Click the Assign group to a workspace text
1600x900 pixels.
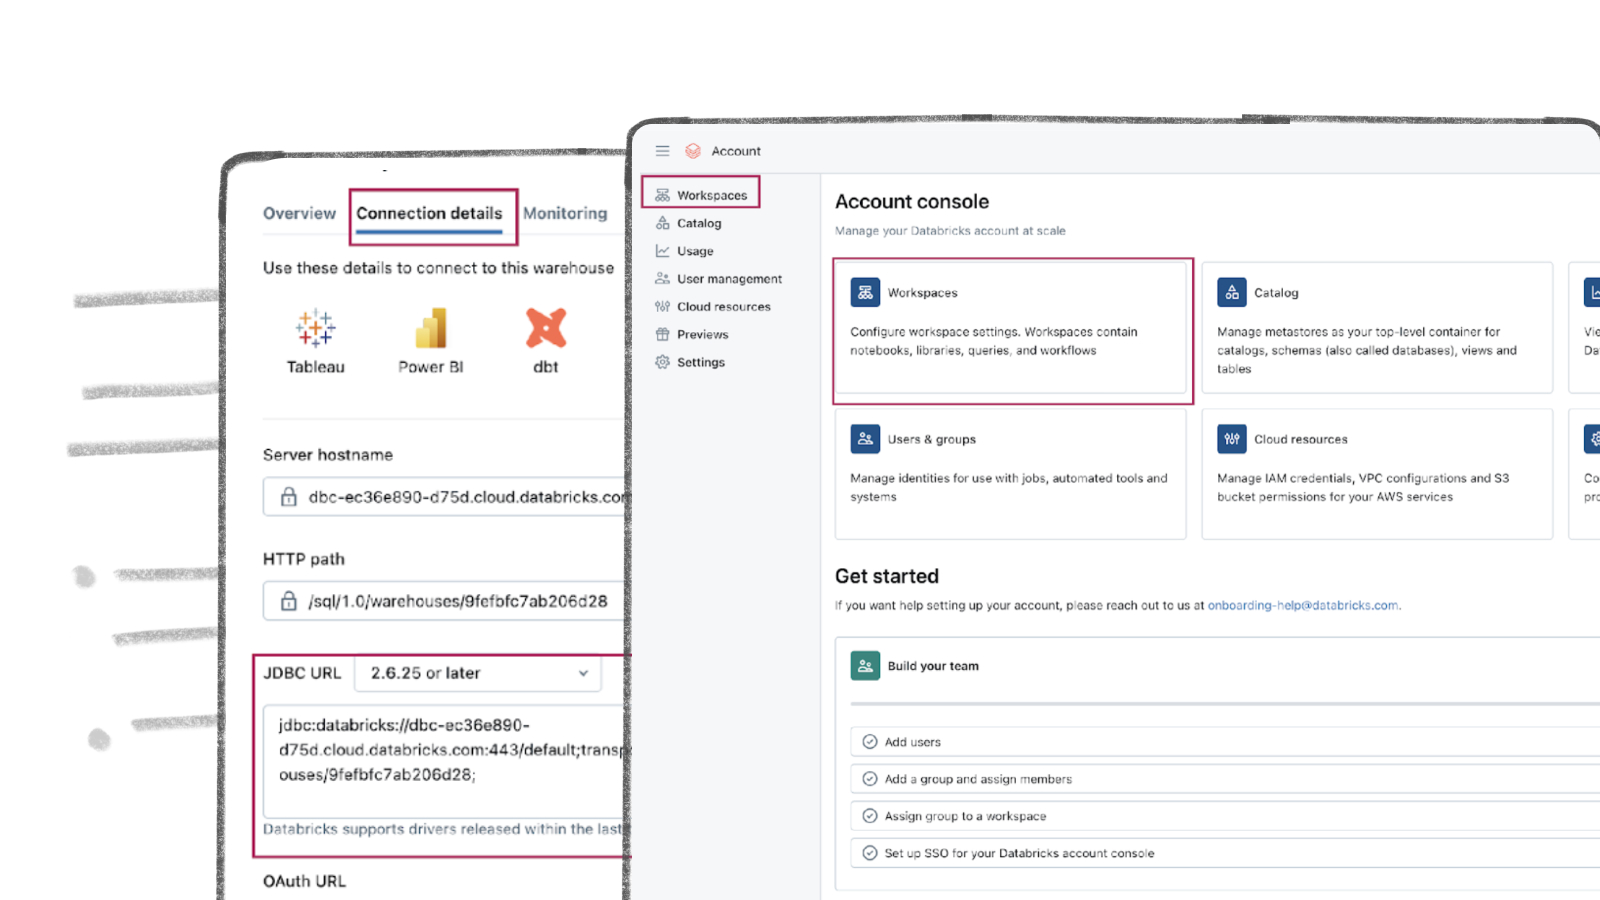pyautogui.click(x=965, y=816)
